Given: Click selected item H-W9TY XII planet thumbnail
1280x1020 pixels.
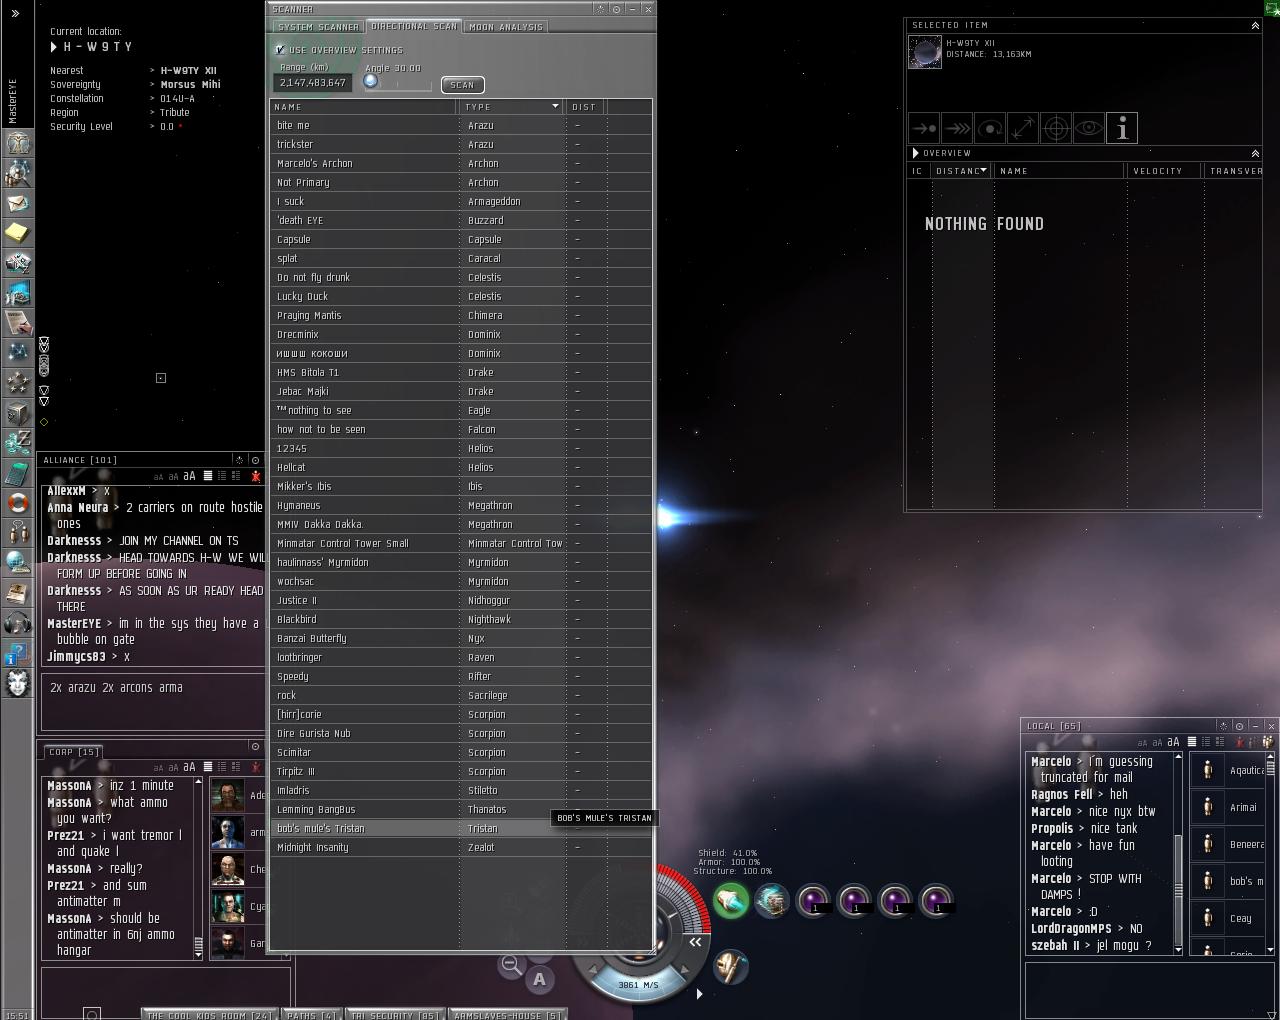Looking at the screenshot, I should click(x=925, y=52).
